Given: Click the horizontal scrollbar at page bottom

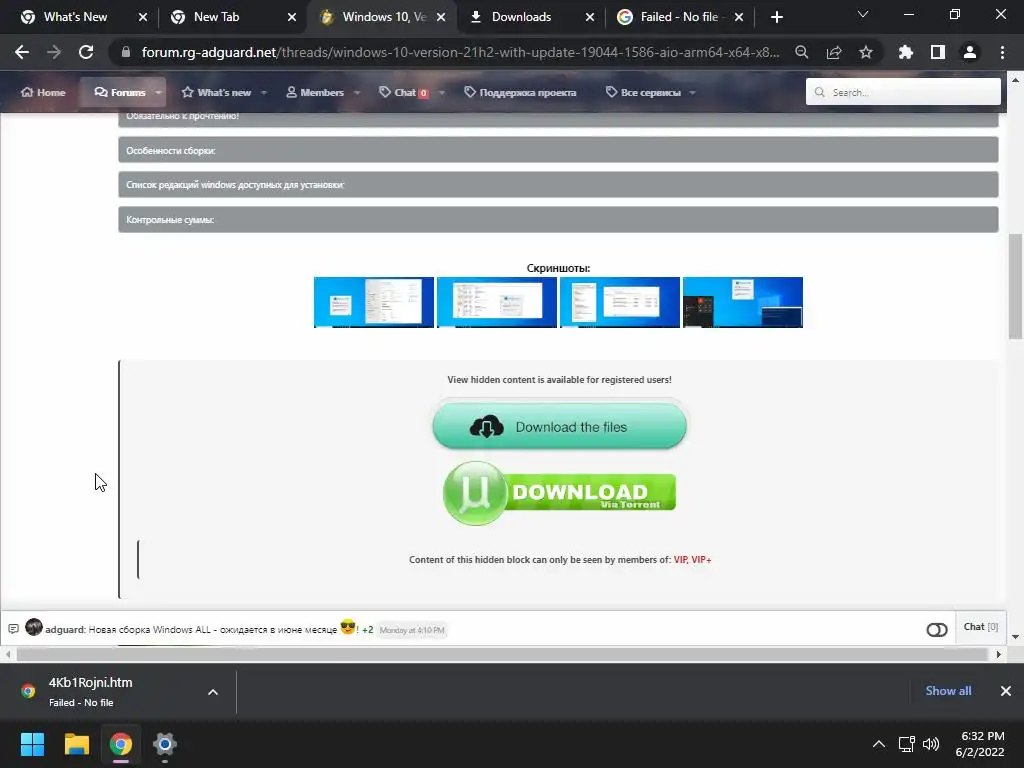Looking at the screenshot, I should pyautogui.click(x=503, y=654).
